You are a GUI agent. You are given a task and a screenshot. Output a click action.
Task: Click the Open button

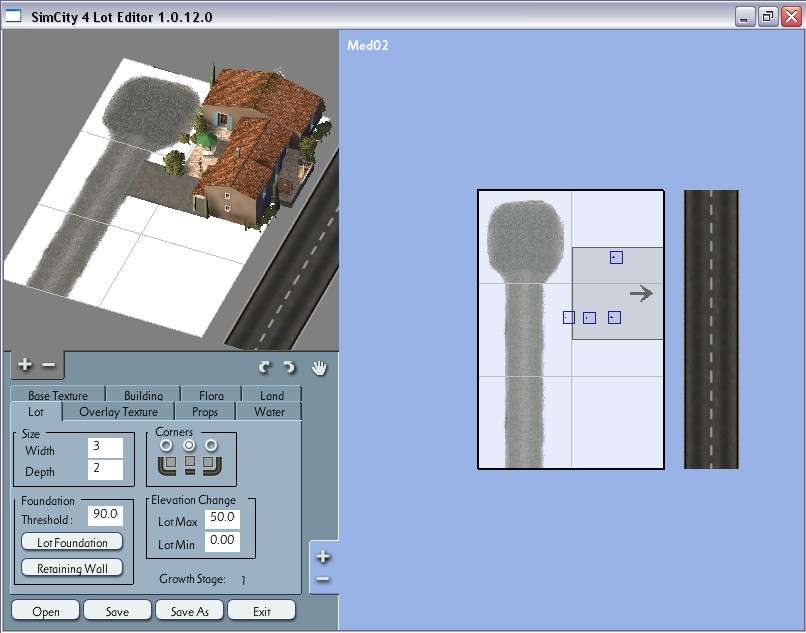pyautogui.click(x=45, y=611)
